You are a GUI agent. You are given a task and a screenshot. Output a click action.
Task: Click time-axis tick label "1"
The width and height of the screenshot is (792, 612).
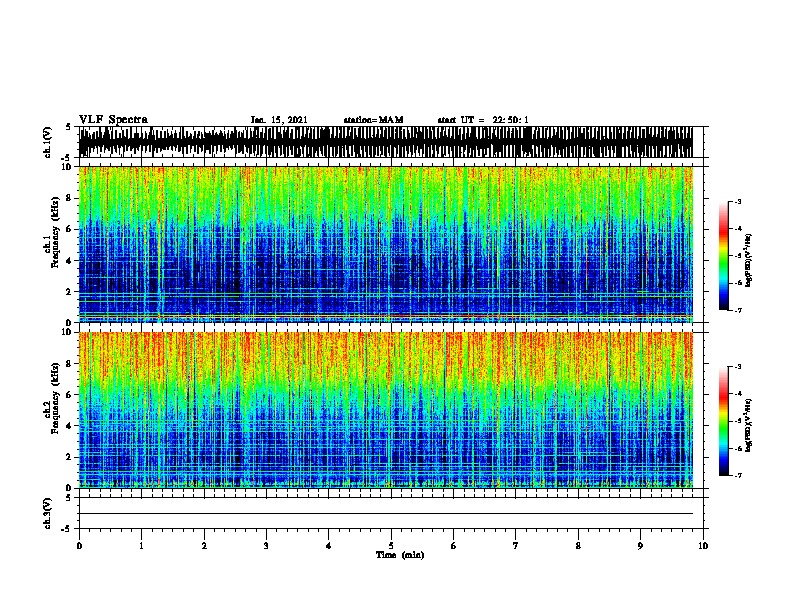[x=141, y=545]
